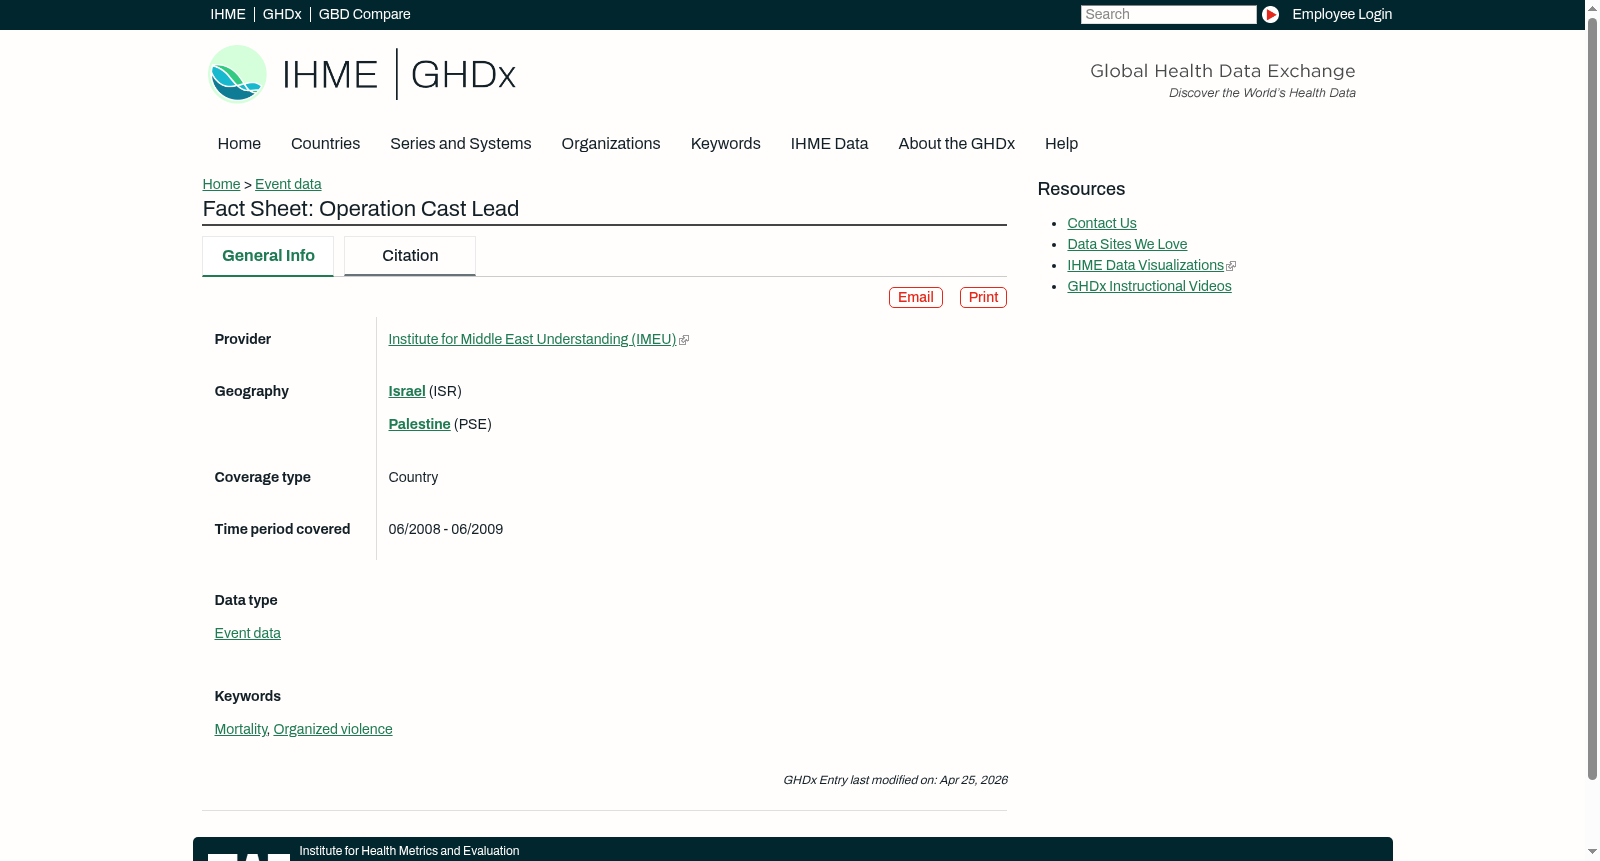Viewport: 1600px width, 861px height.
Task: Focus the Search input field
Action: (x=1168, y=14)
